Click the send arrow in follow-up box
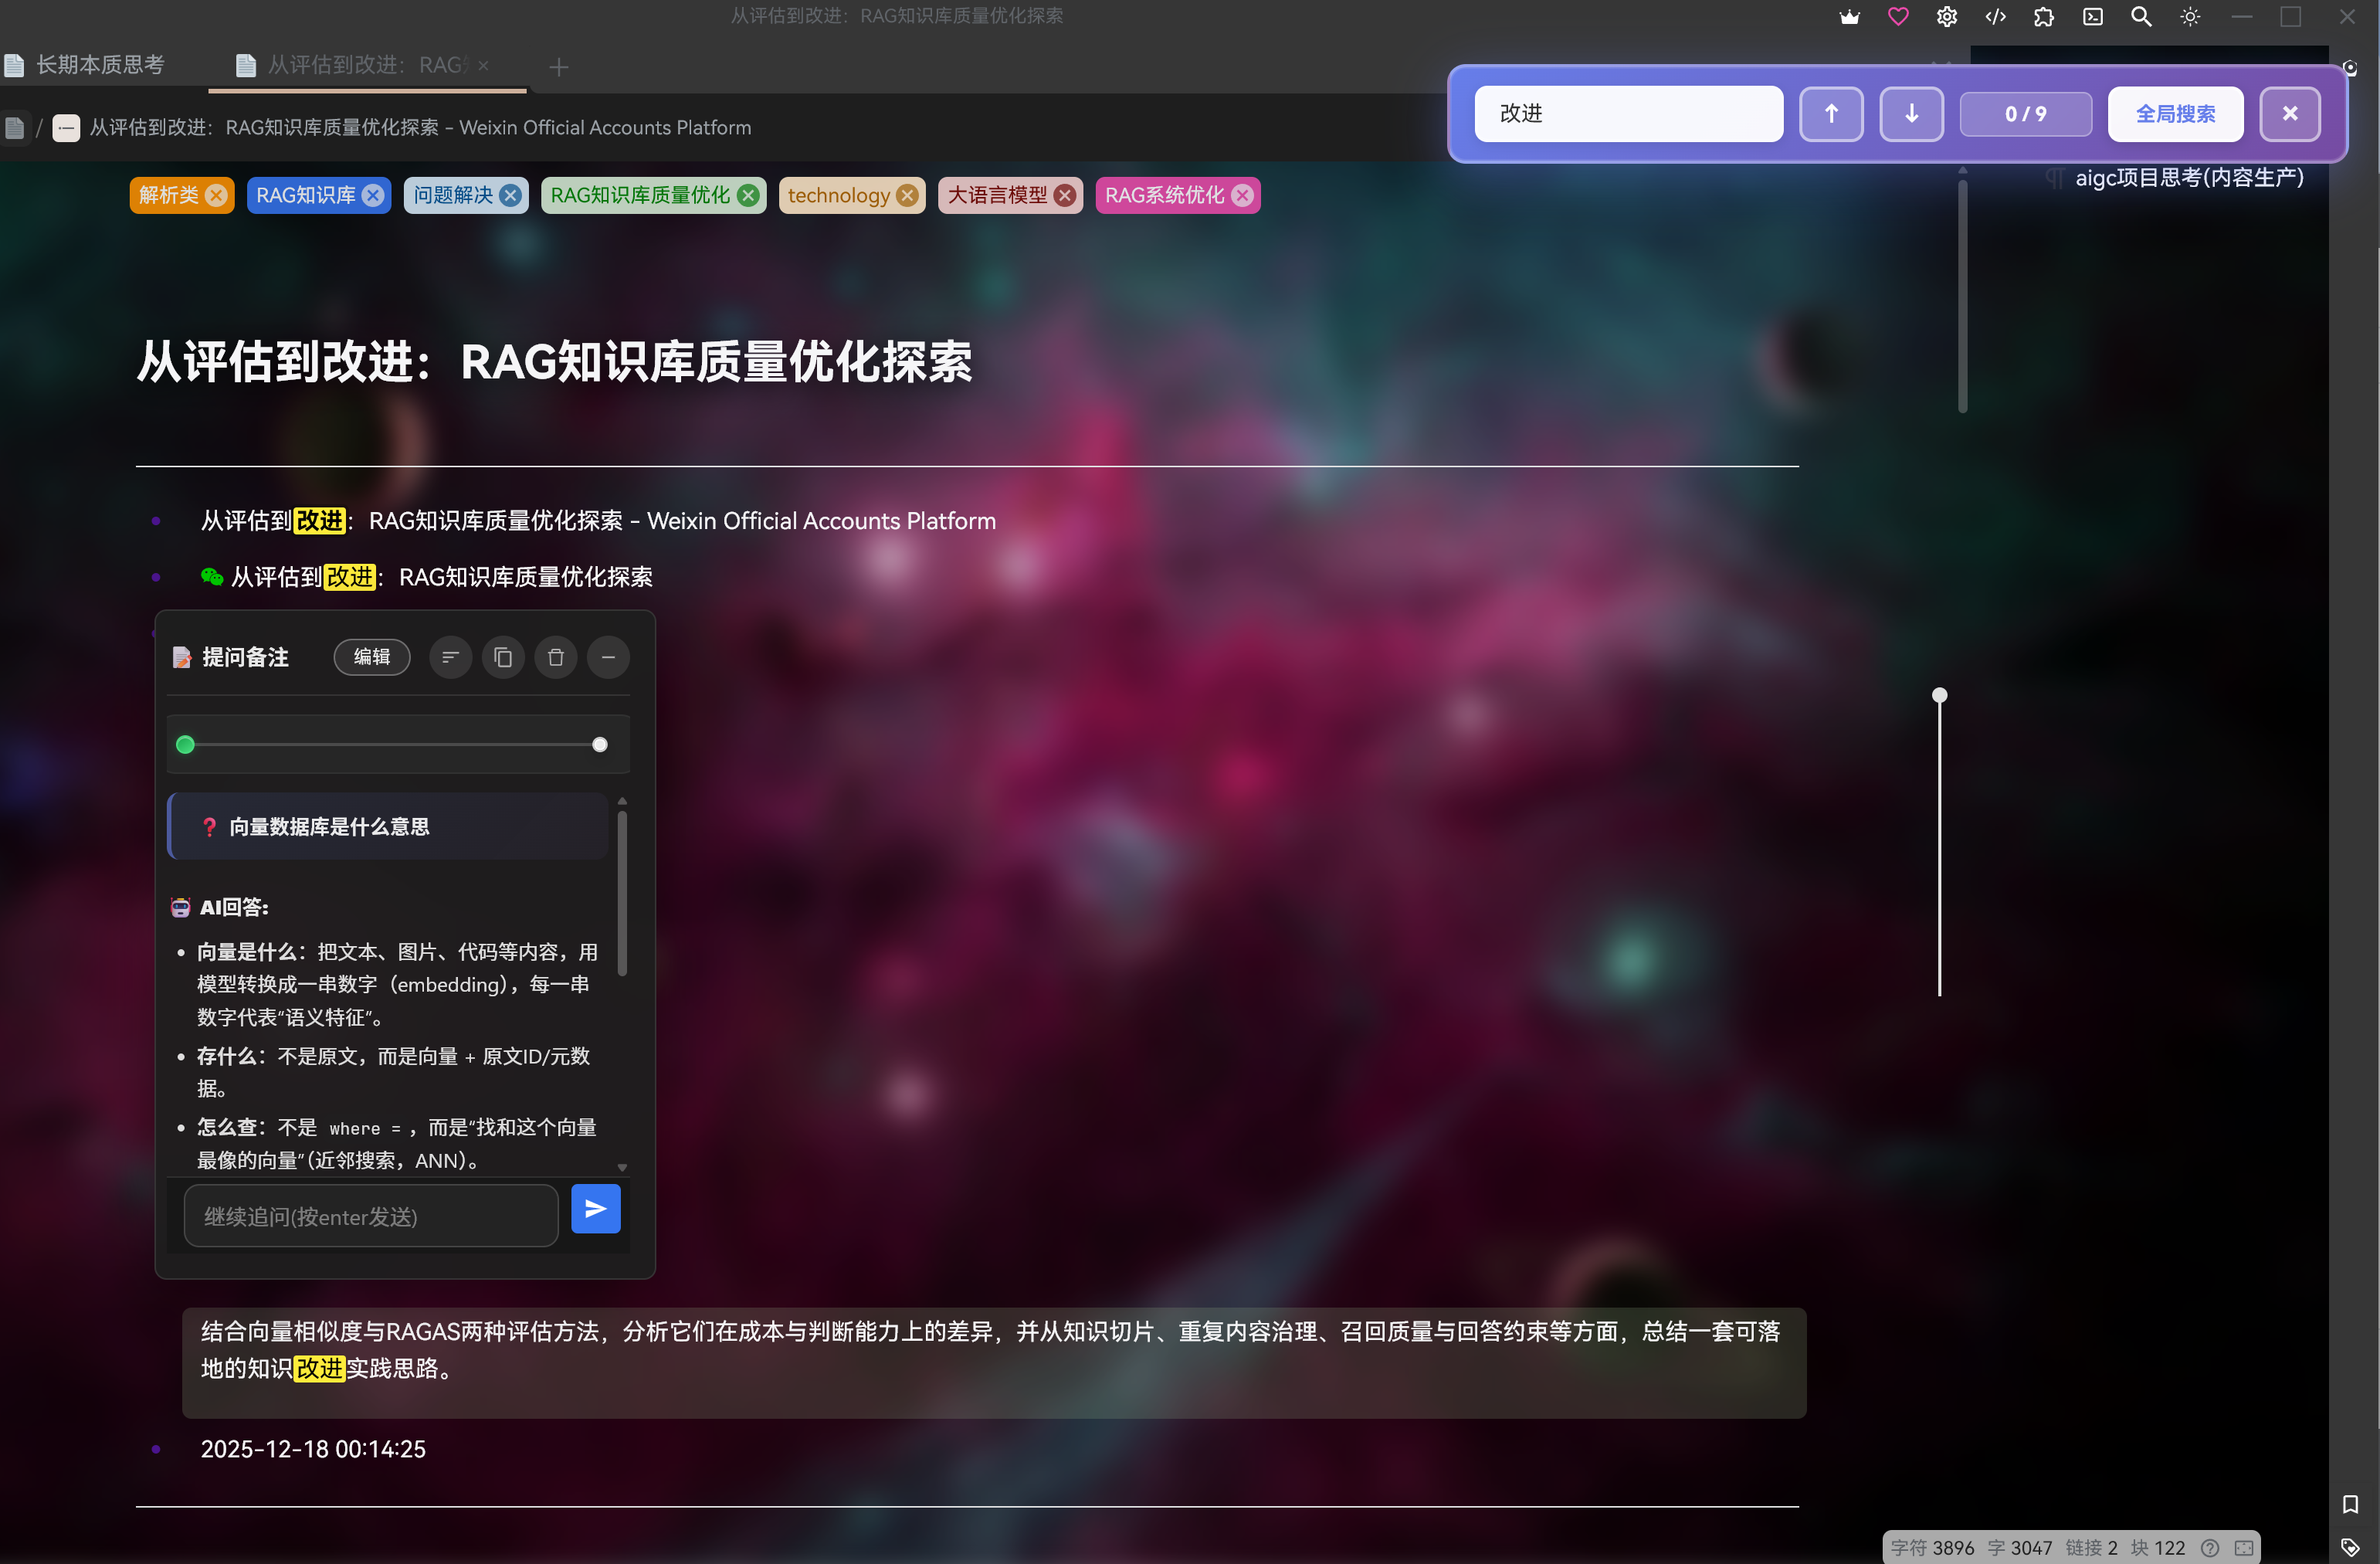This screenshot has width=2380, height=1564. [x=595, y=1209]
